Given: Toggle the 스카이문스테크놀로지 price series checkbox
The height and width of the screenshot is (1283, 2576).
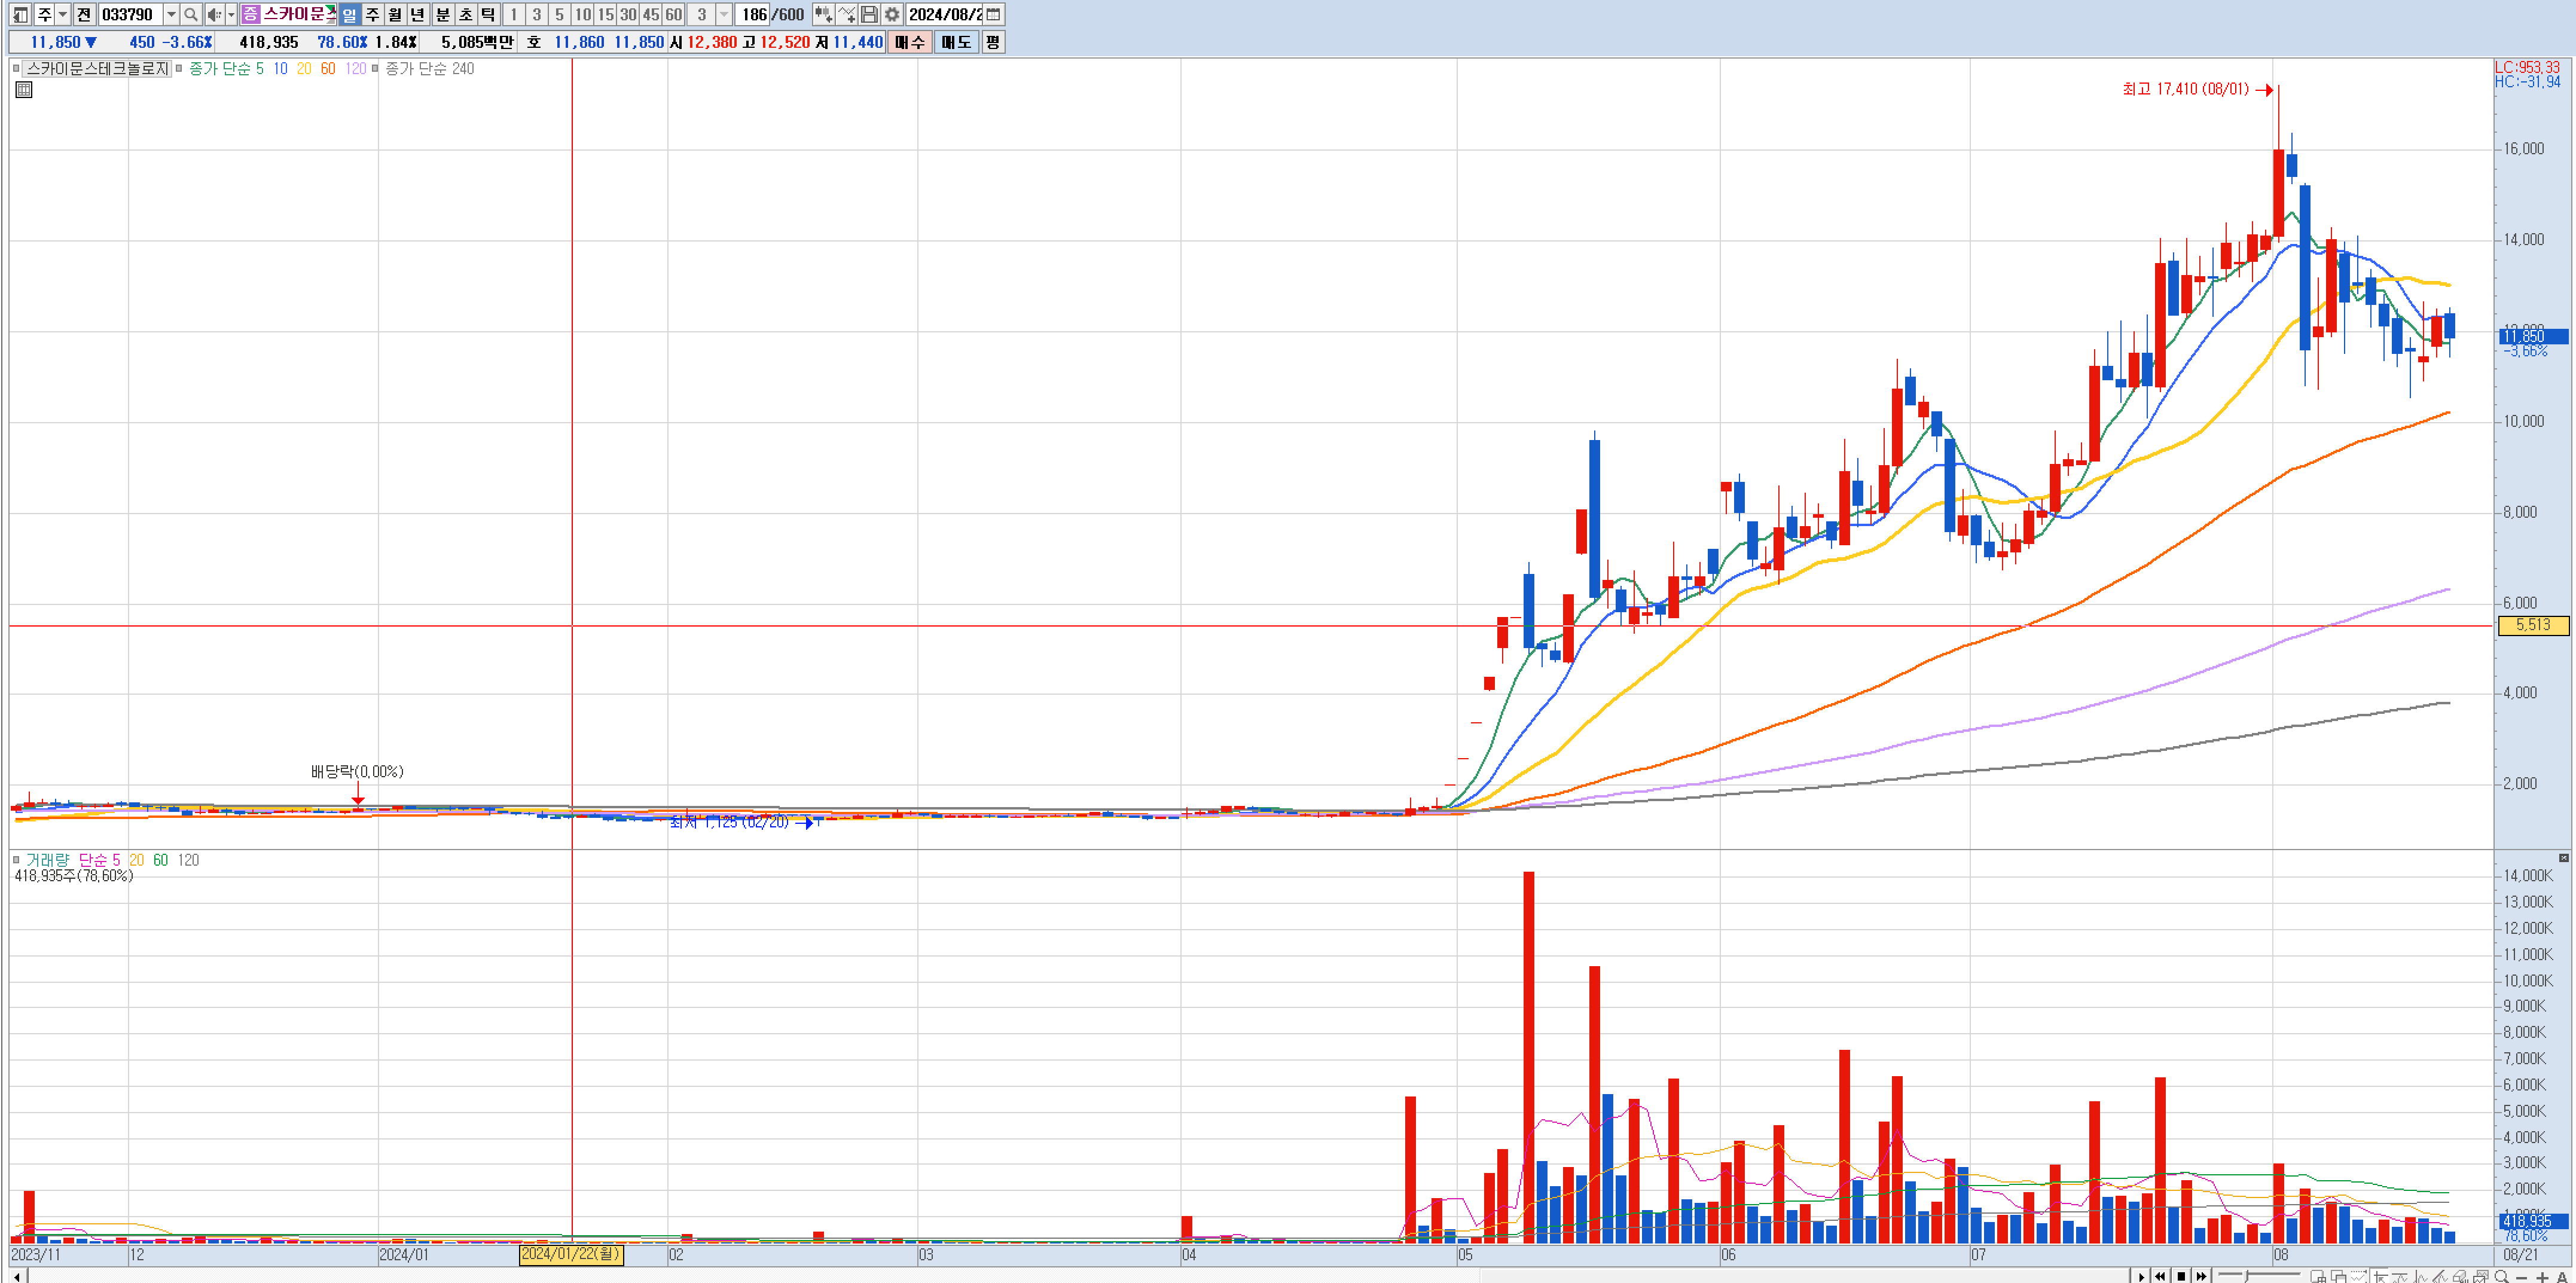Looking at the screenshot, I should [16, 68].
